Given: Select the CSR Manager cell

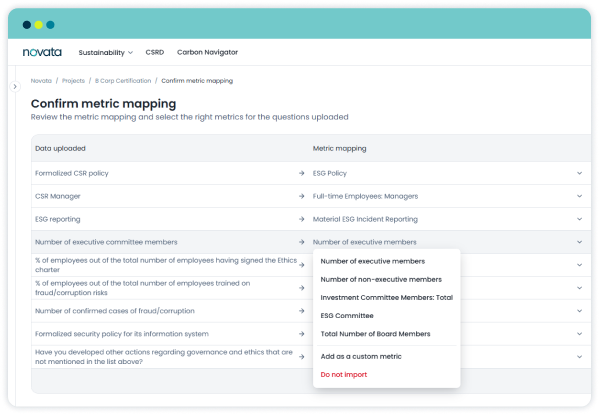Looking at the screenshot, I should pos(58,196).
